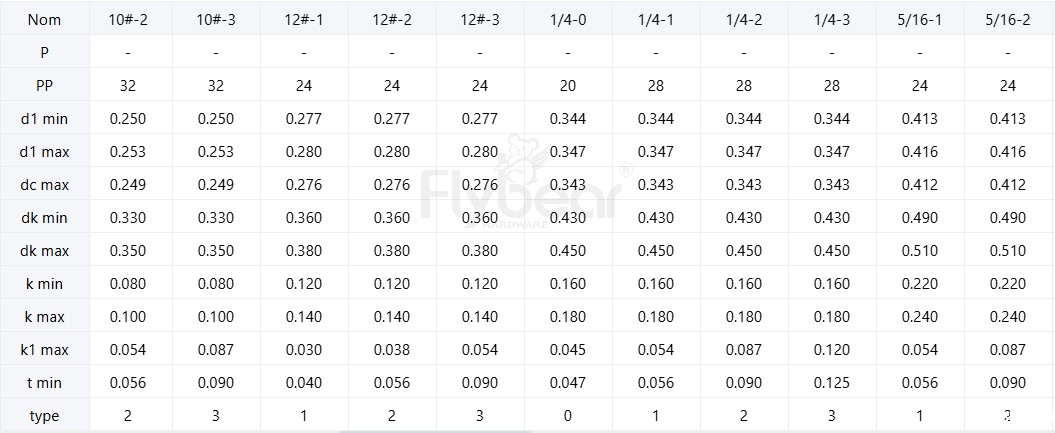The height and width of the screenshot is (433, 1055).
Task: Select the 'd1 min' row label
Action: click(x=44, y=119)
